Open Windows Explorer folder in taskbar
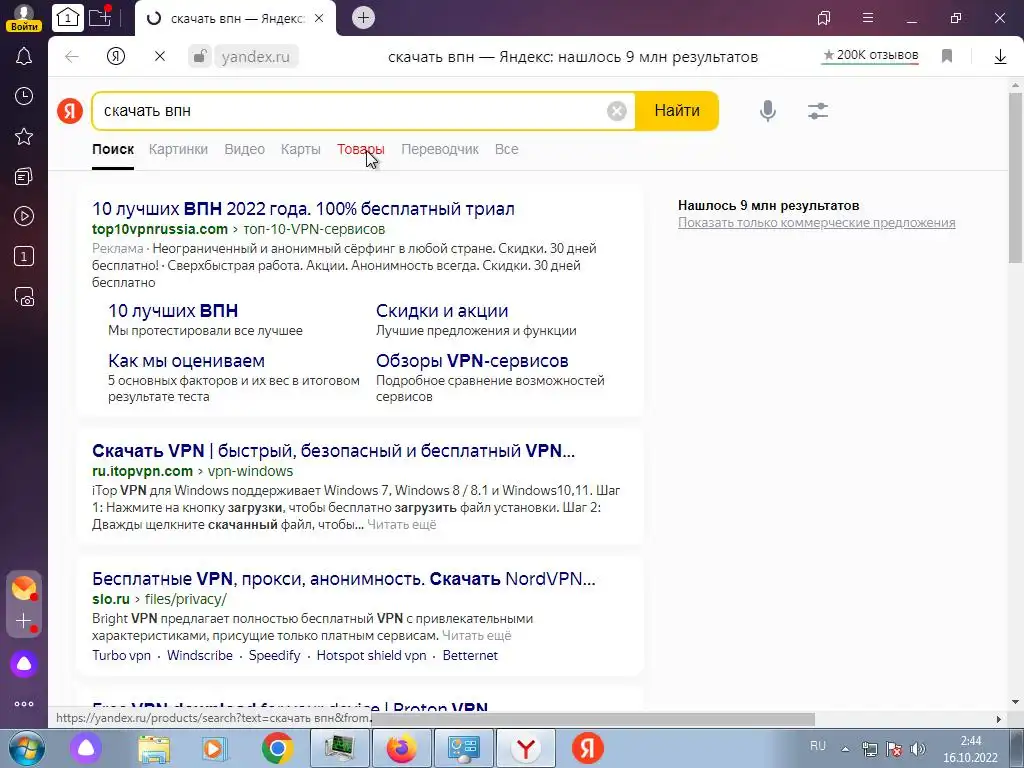Screen dimensions: 1024x768 pyautogui.click(x=154, y=748)
